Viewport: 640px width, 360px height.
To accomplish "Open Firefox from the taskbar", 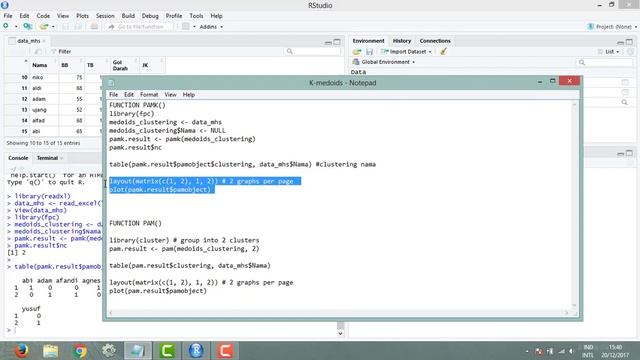I will [x=22, y=351].
